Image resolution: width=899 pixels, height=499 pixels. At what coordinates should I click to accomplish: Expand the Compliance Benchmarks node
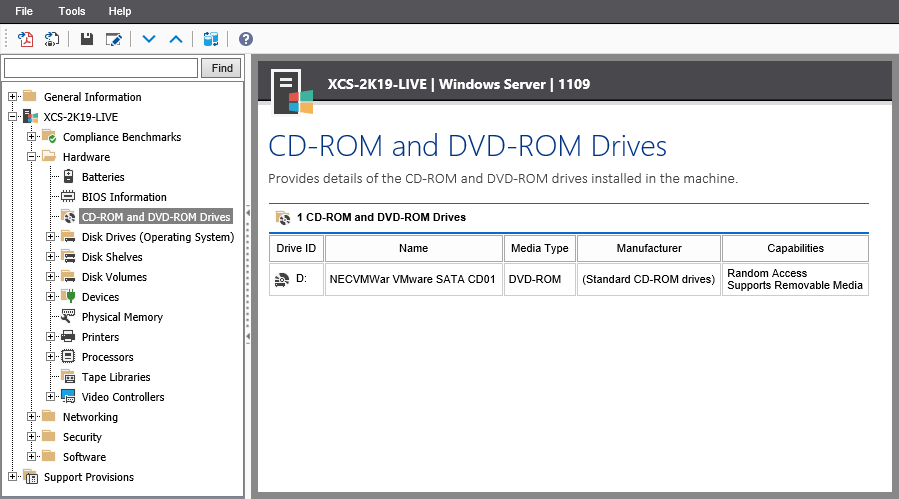(x=32, y=137)
